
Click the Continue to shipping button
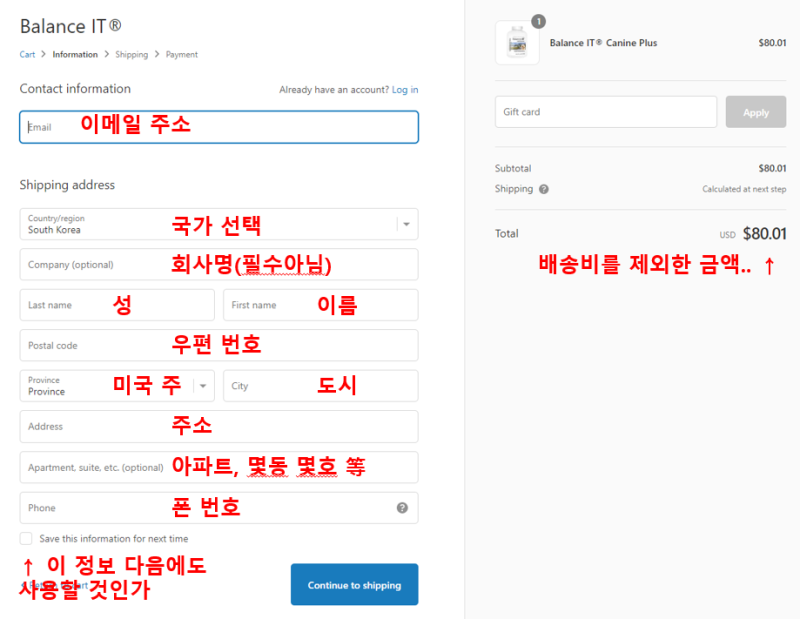354,584
